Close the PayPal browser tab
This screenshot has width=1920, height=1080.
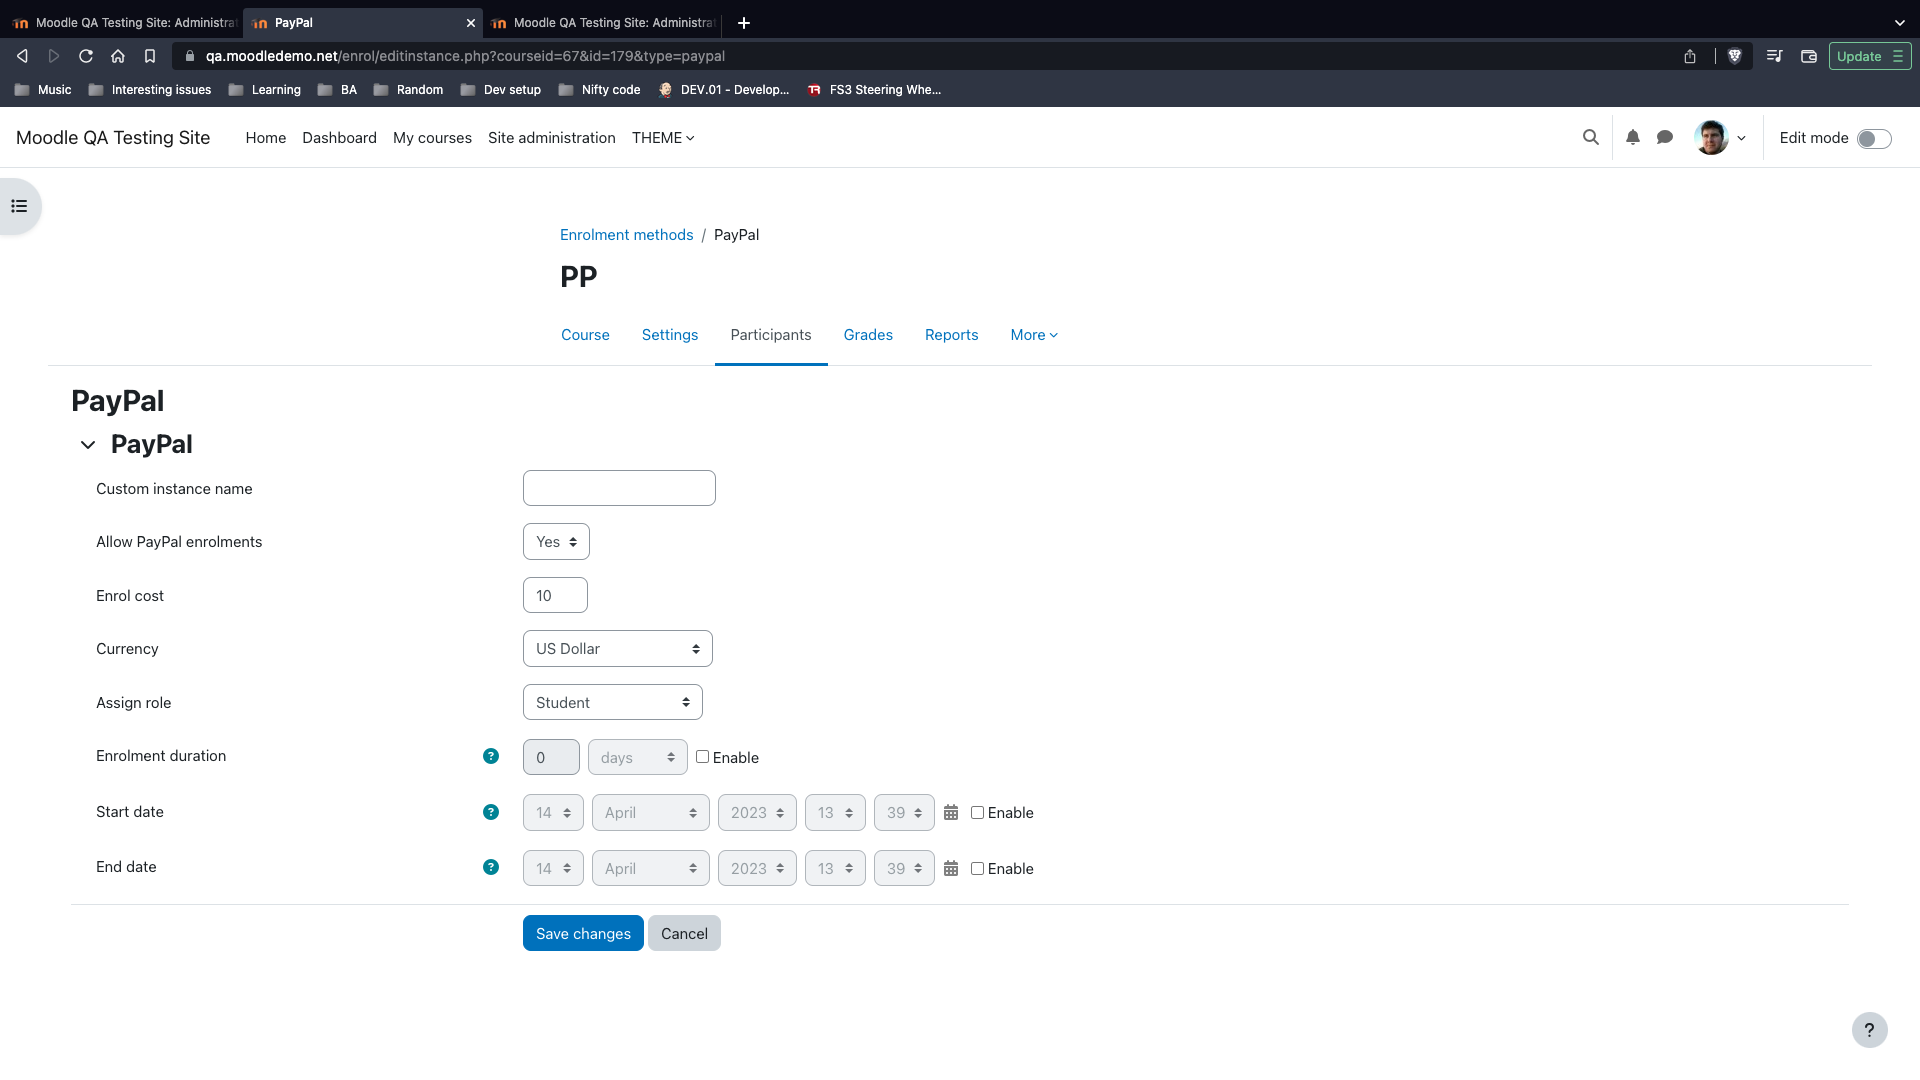pyautogui.click(x=471, y=23)
